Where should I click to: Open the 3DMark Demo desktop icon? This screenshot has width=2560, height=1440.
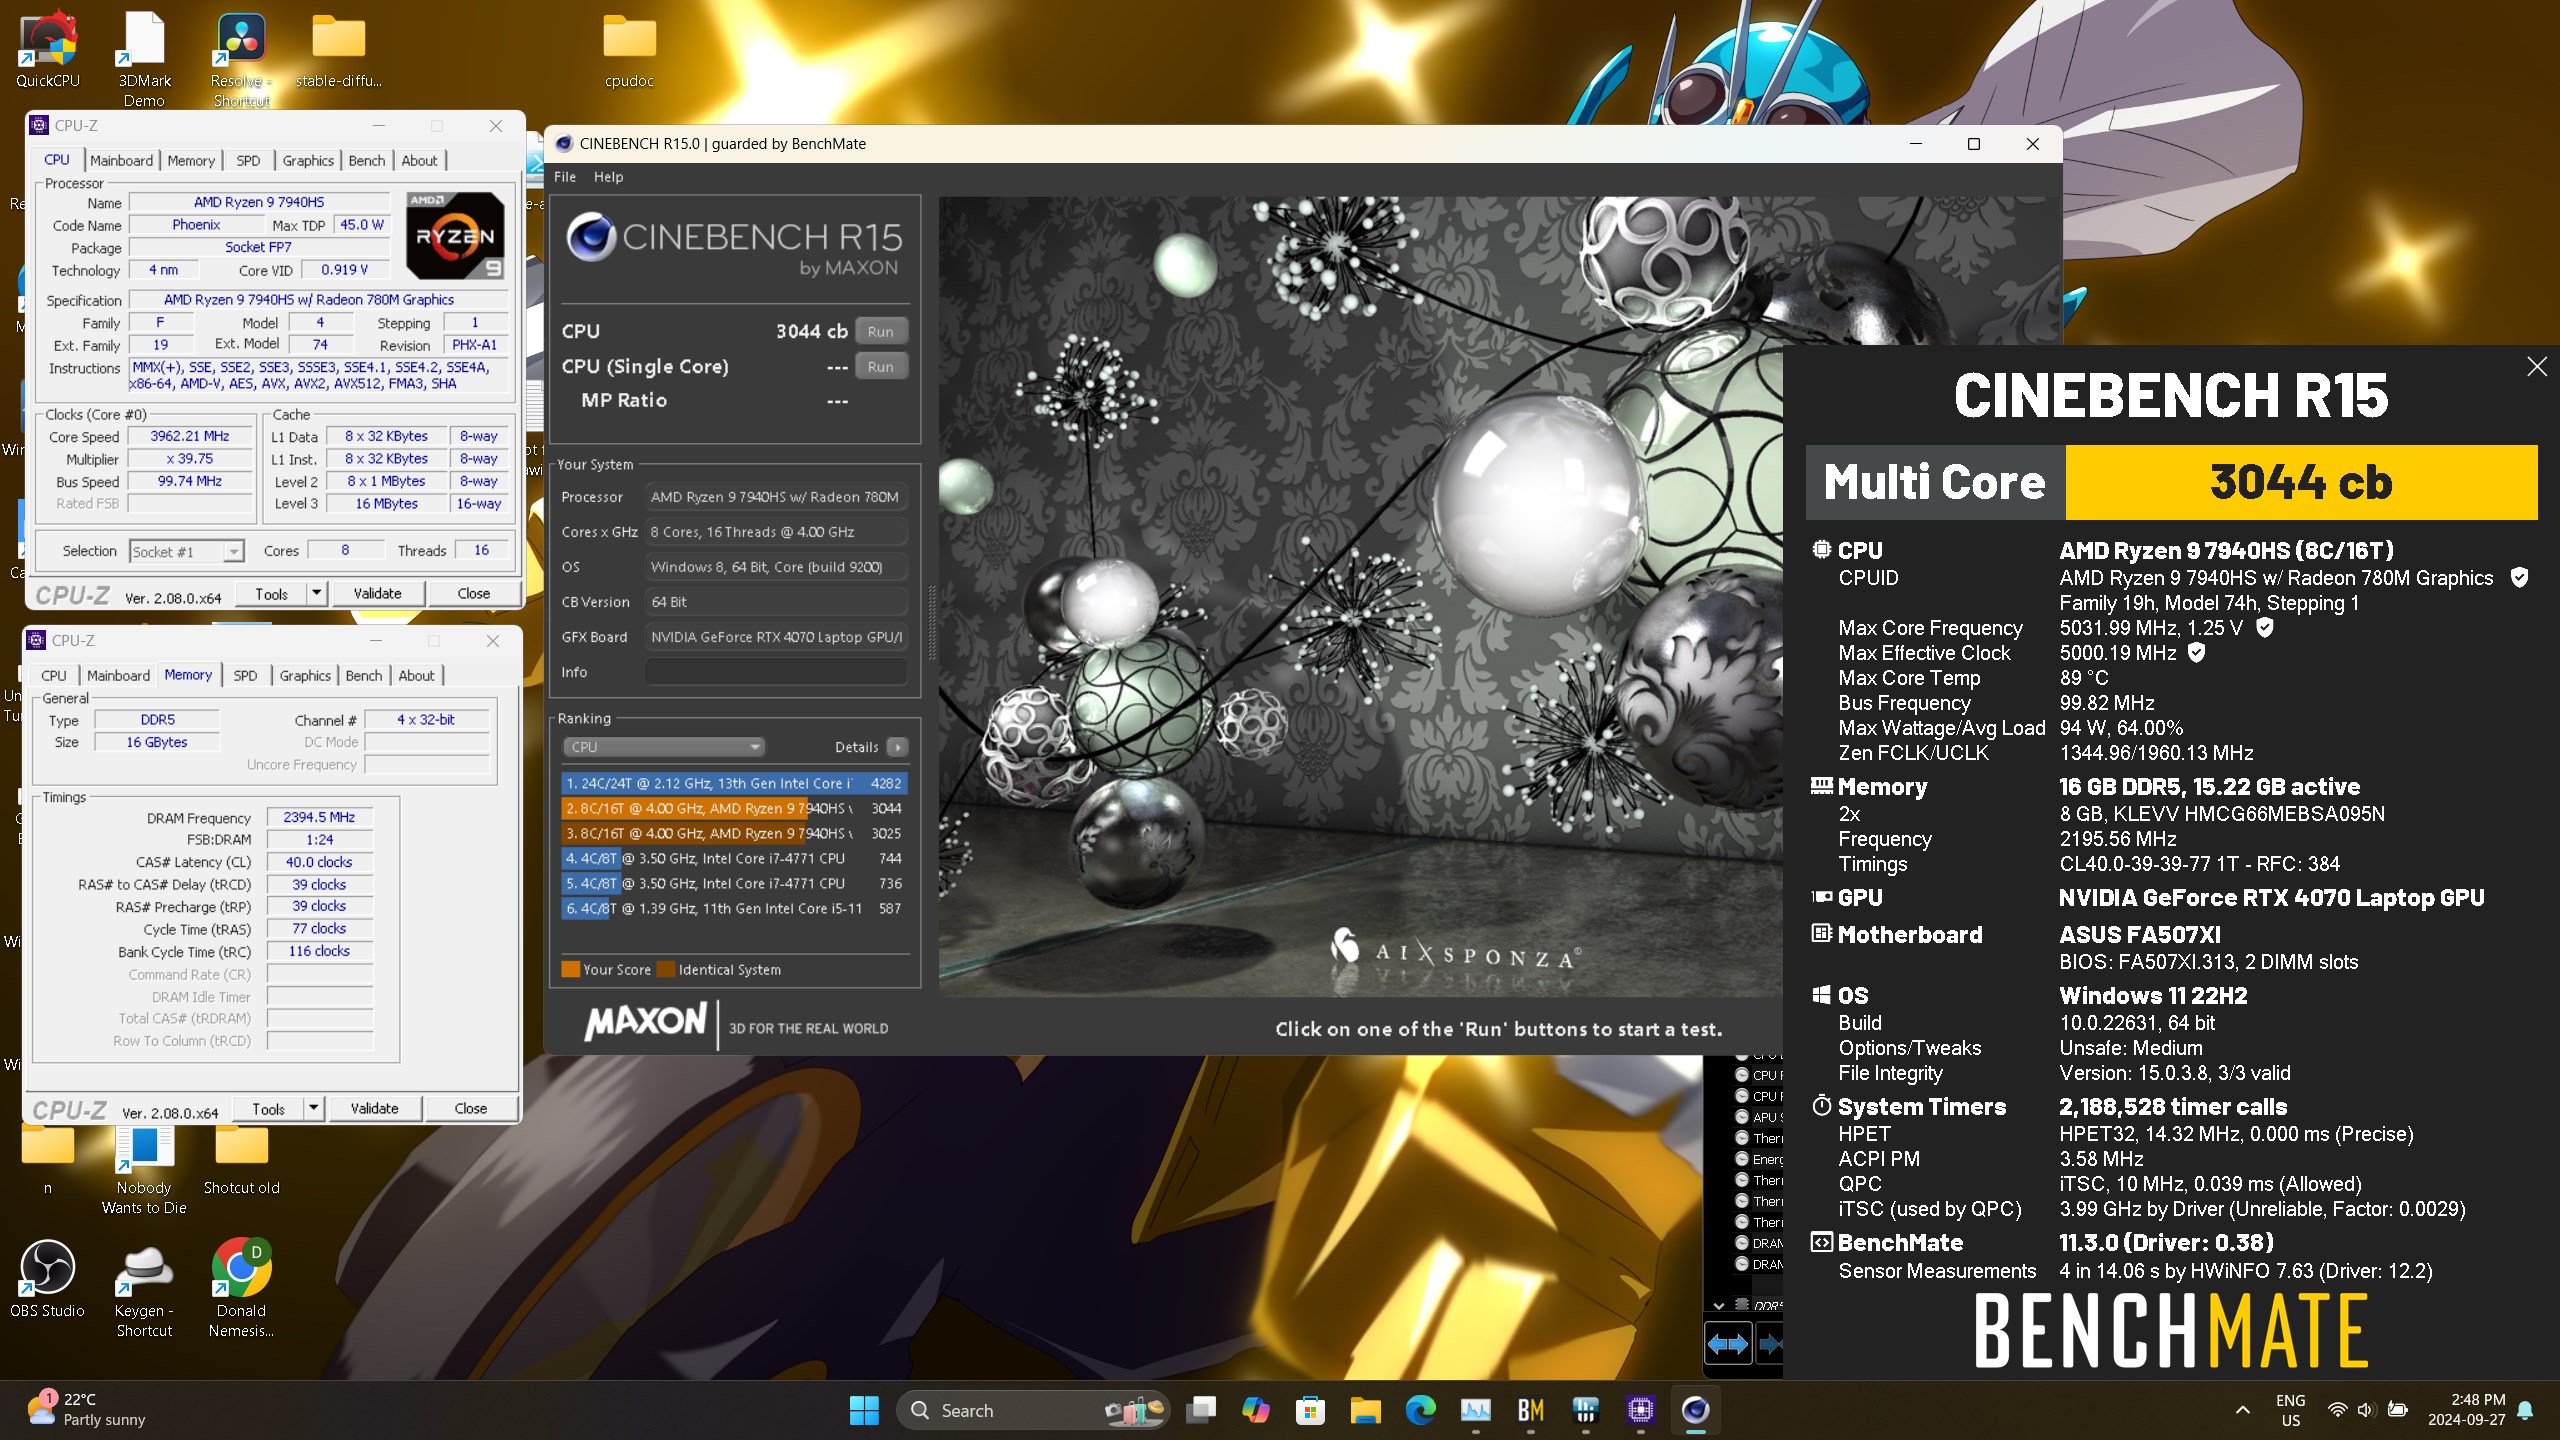point(144,59)
